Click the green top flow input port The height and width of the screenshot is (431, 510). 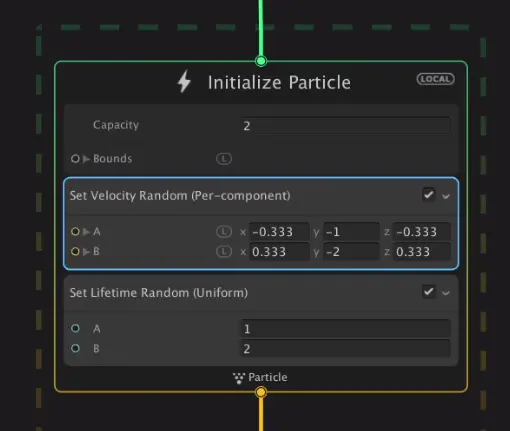pyautogui.click(x=261, y=61)
